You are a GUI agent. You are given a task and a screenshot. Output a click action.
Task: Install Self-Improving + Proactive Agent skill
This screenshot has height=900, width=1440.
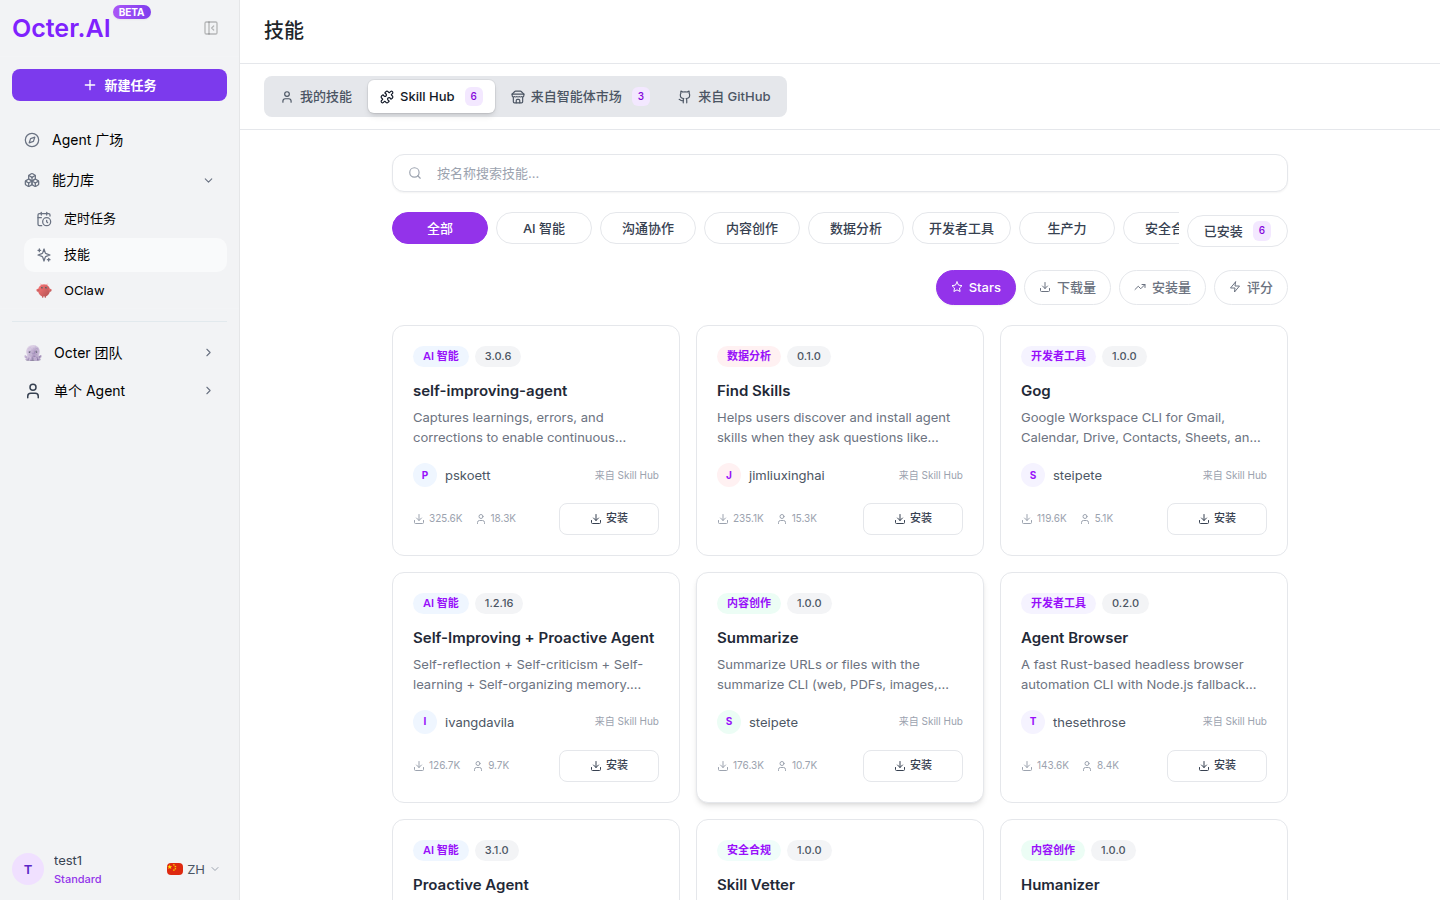[609, 766]
